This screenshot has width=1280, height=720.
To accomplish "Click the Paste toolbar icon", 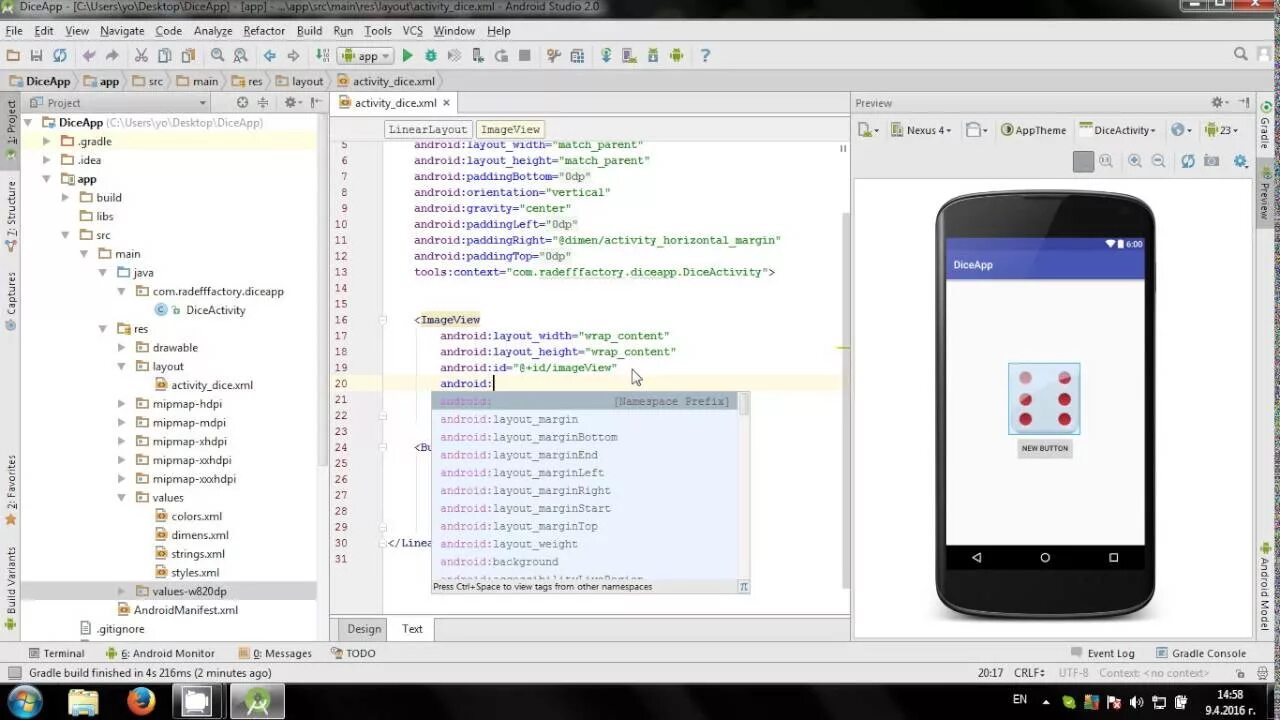I will (x=187, y=56).
